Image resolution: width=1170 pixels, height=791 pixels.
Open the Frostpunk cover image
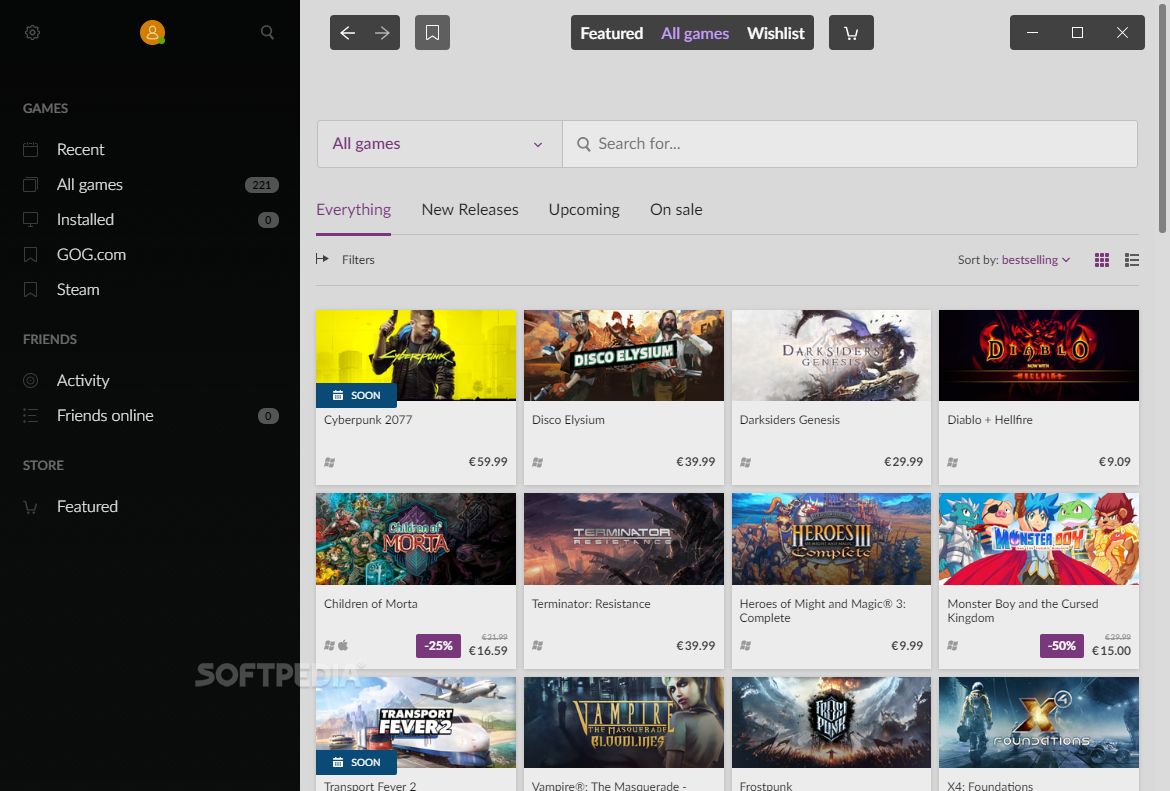pyautogui.click(x=831, y=722)
